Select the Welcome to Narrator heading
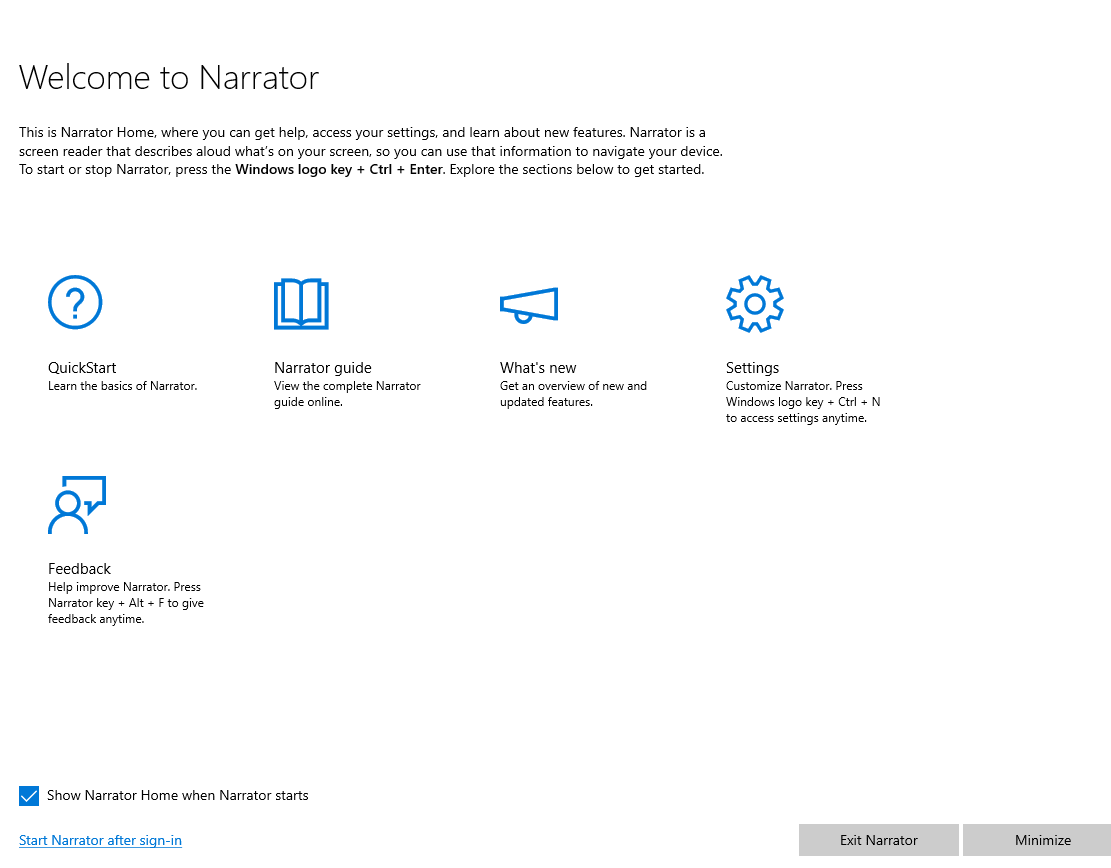 click(169, 77)
